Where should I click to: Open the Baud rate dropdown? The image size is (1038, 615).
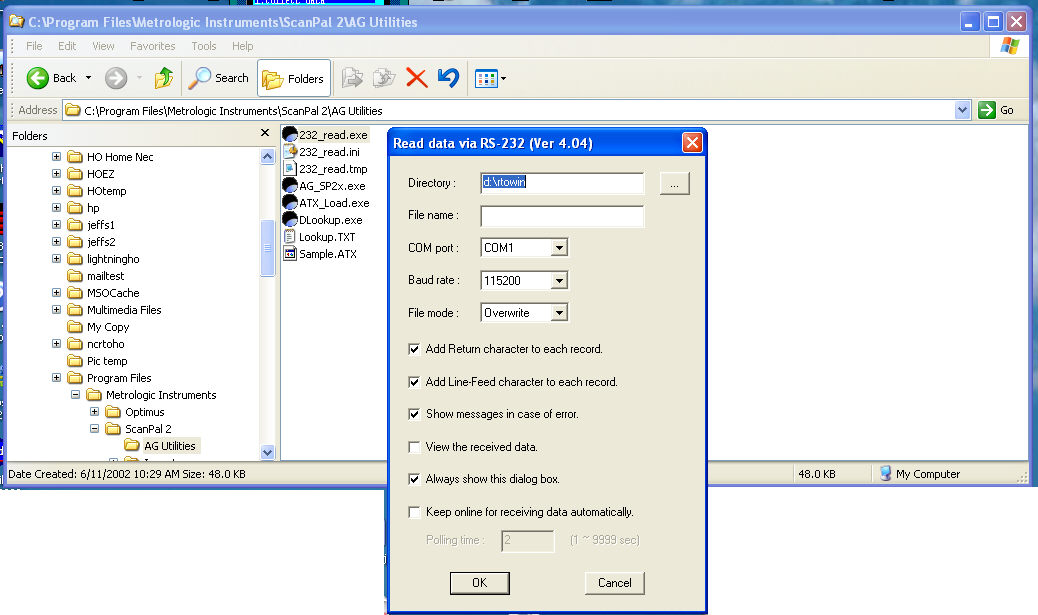click(x=559, y=281)
